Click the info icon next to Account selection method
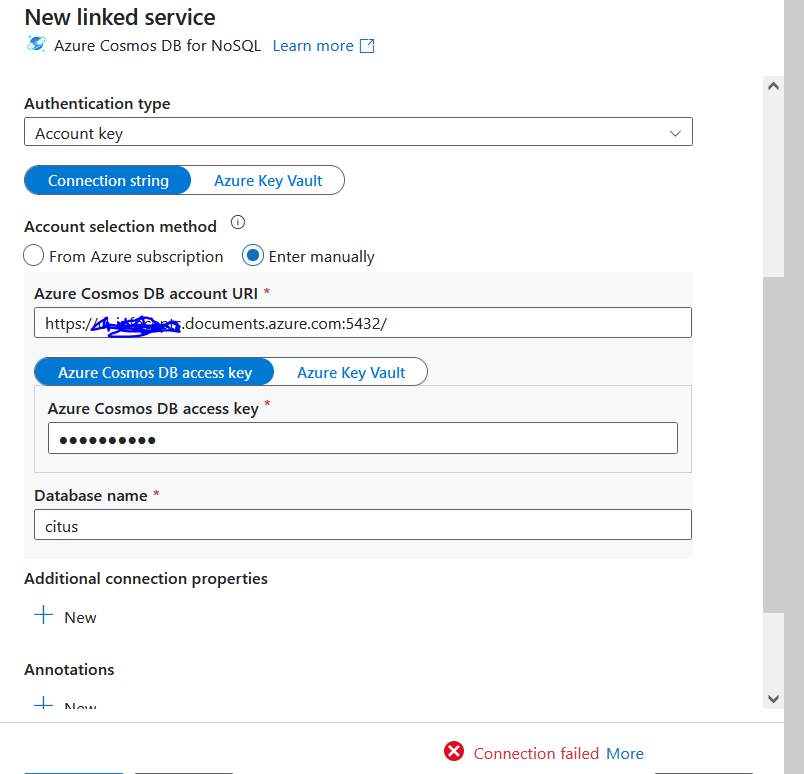Viewport: 804px width, 774px height. (x=237, y=223)
